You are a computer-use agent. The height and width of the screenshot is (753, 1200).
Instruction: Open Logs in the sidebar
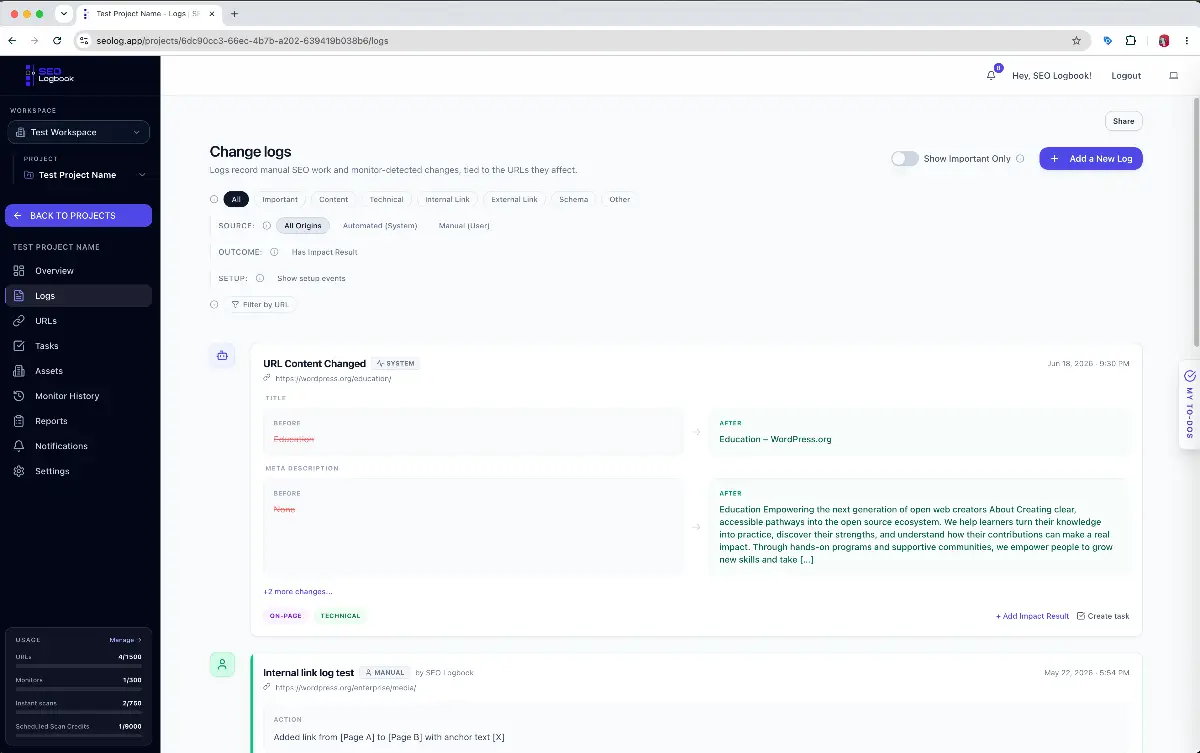click(x=78, y=296)
